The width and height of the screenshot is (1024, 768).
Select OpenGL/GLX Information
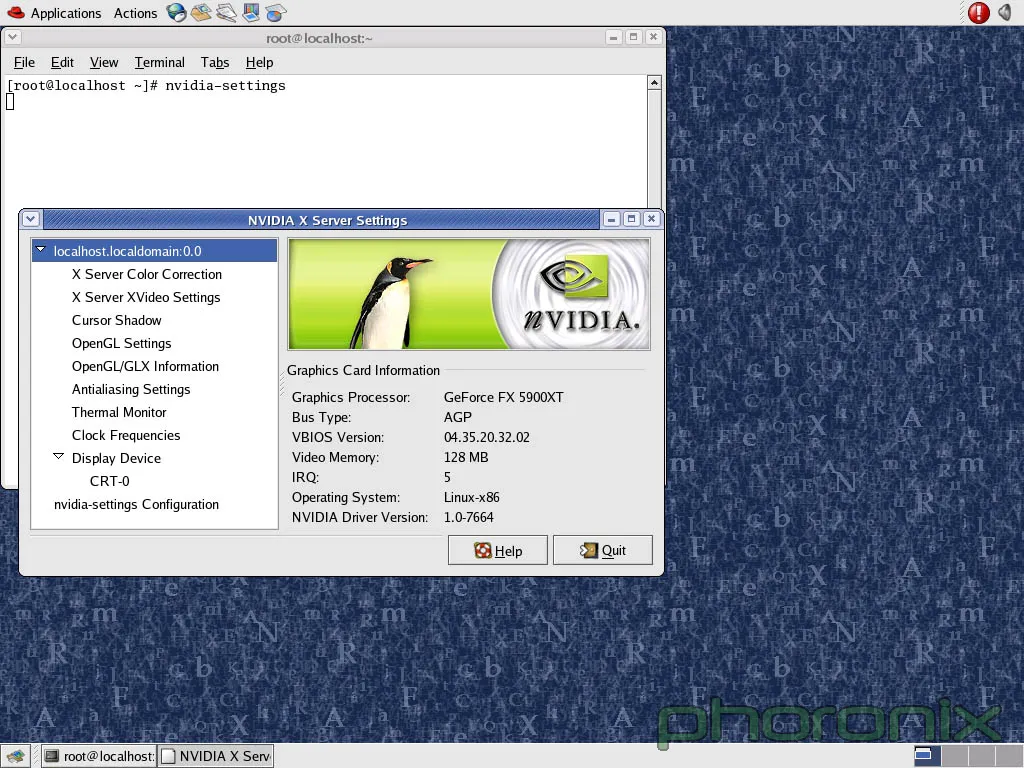pyautogui.click(x=145, y=366)
